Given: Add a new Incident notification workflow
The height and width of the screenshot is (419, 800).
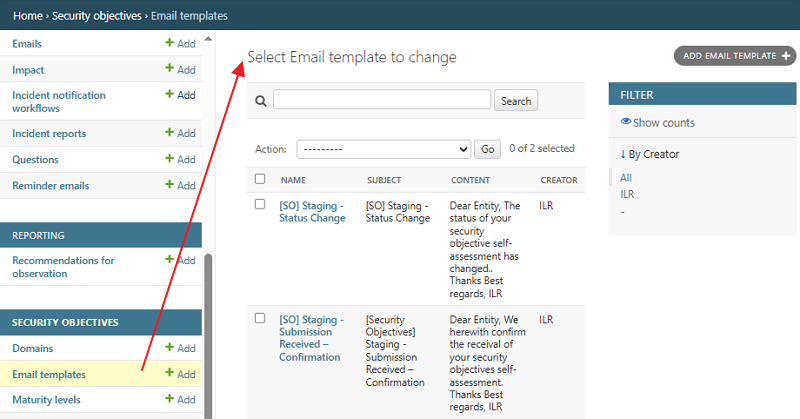Looking at the screenshot, I should tap(180, 94).
